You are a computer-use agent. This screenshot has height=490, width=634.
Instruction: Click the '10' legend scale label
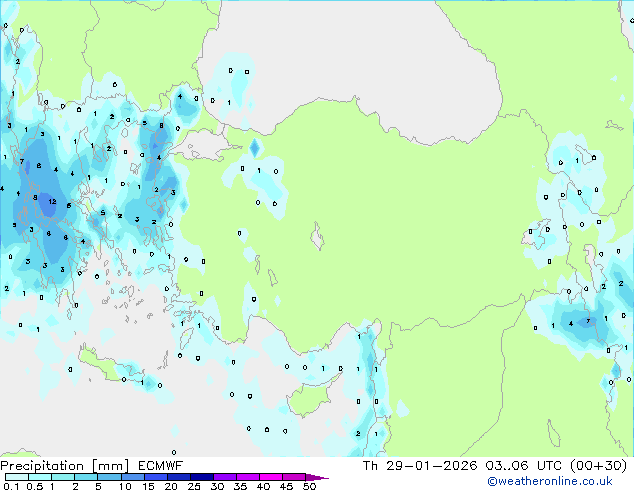tap(125, 486)
